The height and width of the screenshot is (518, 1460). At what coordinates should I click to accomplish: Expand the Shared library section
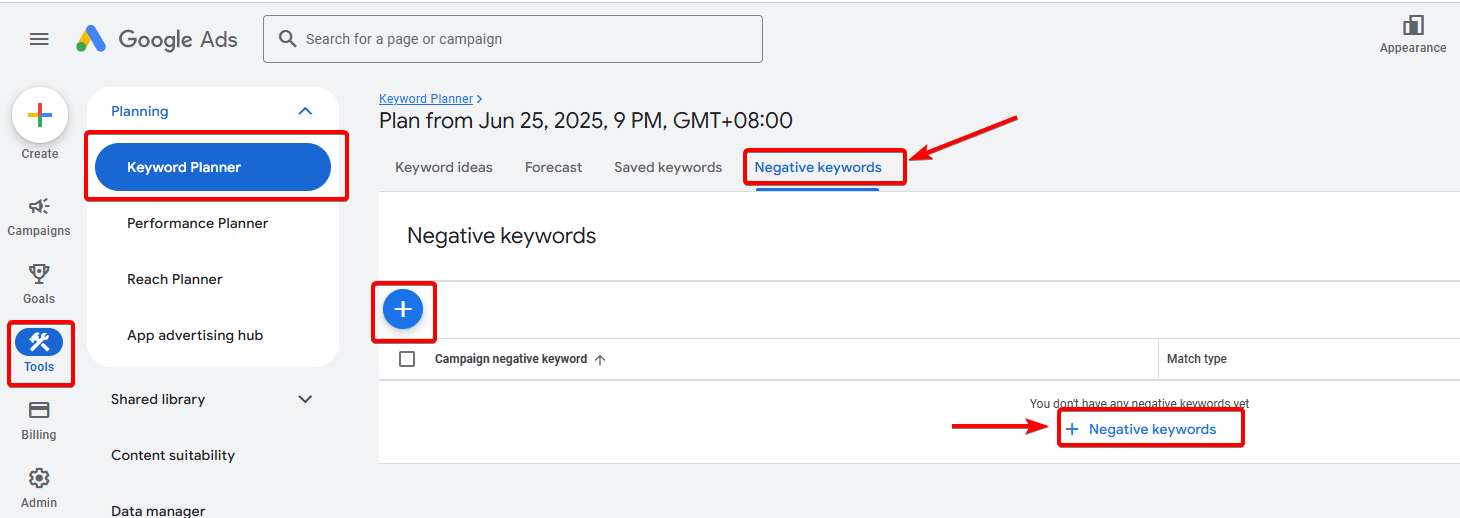coord(306,399)
